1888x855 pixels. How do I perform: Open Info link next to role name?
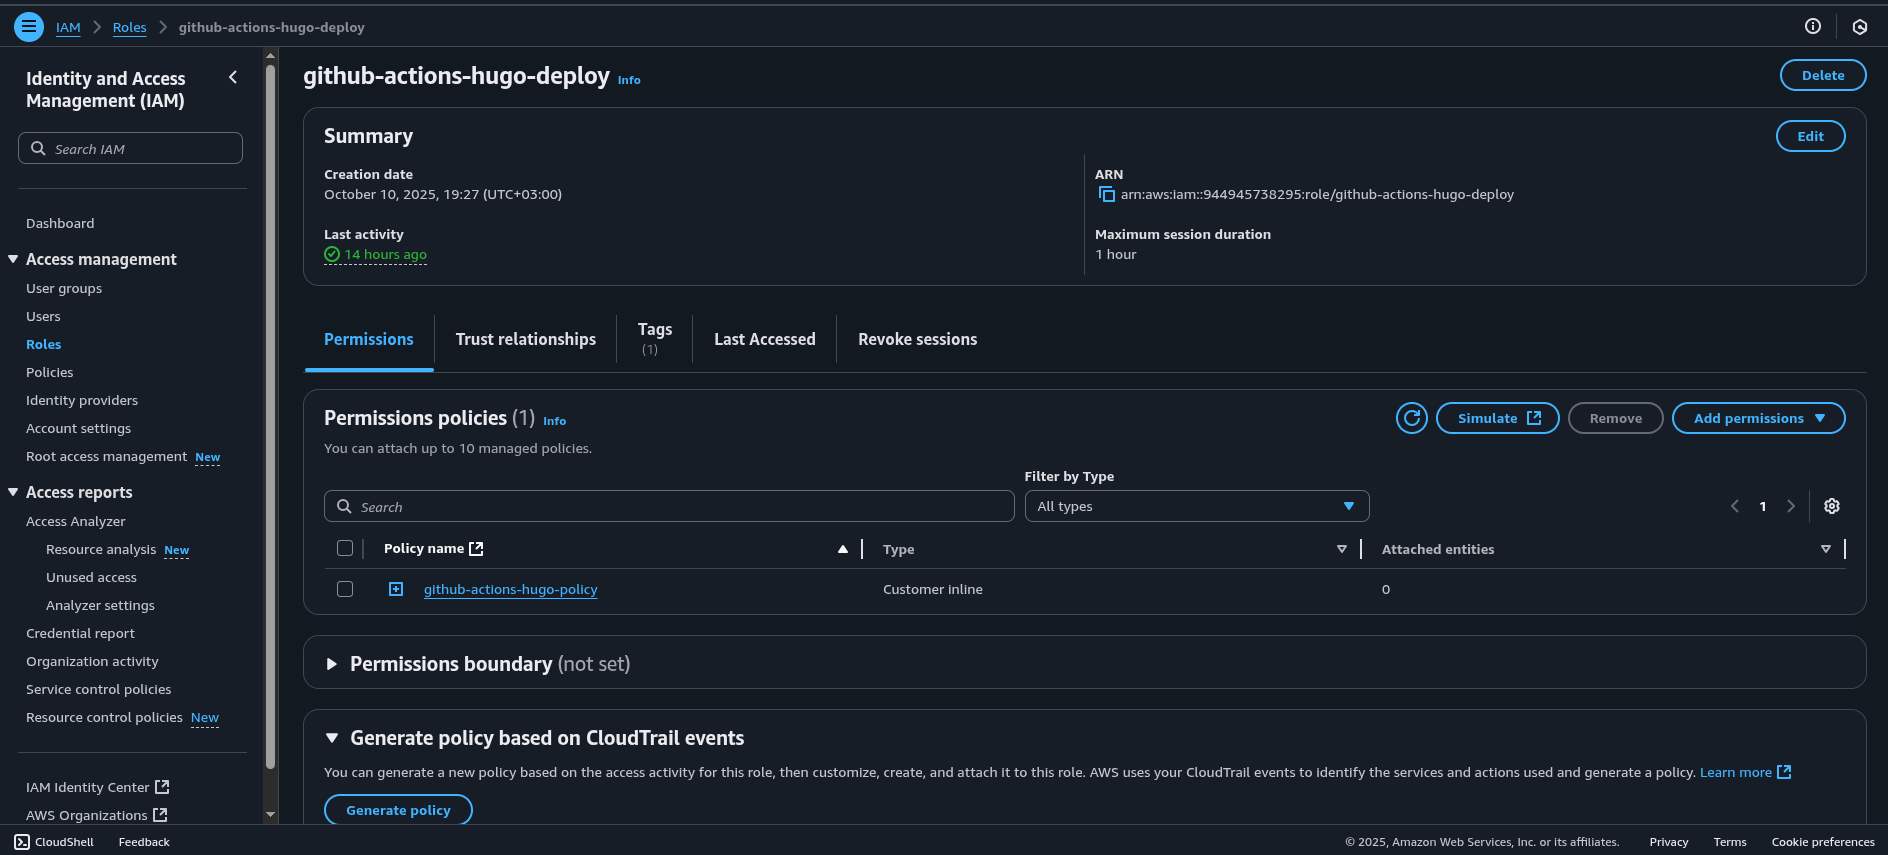pyautogui.click(x=629, y=80)
